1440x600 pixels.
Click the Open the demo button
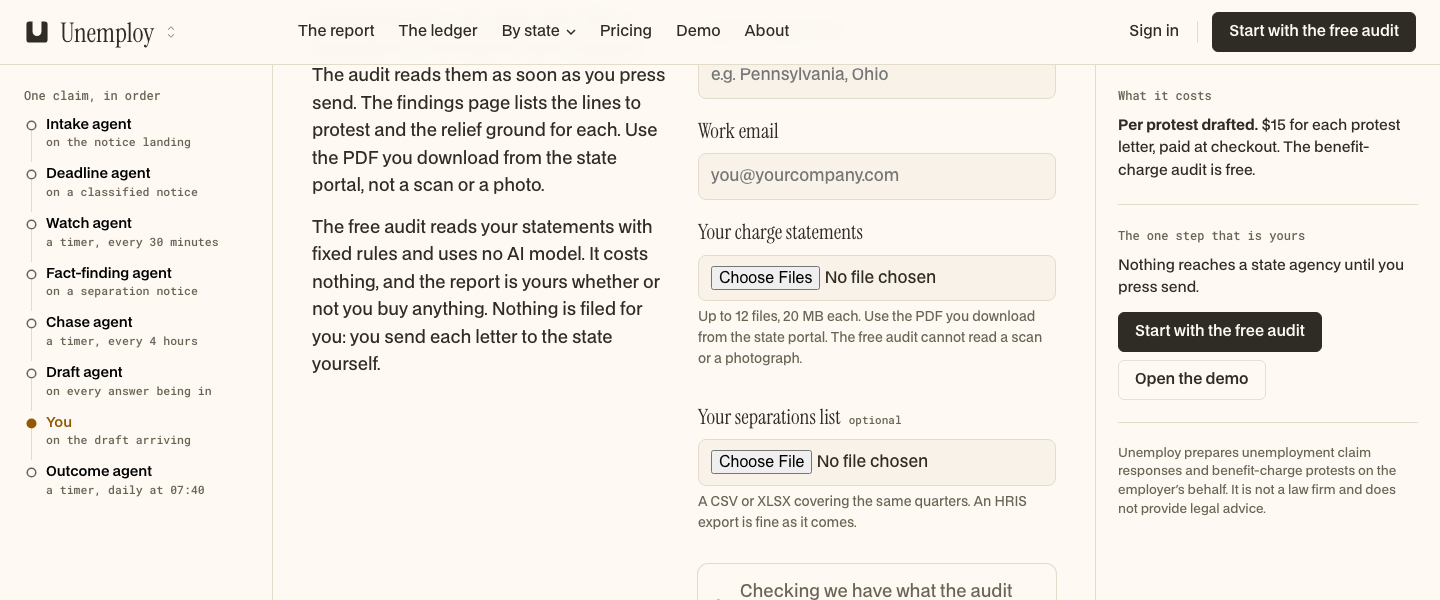coord(1192,380)
